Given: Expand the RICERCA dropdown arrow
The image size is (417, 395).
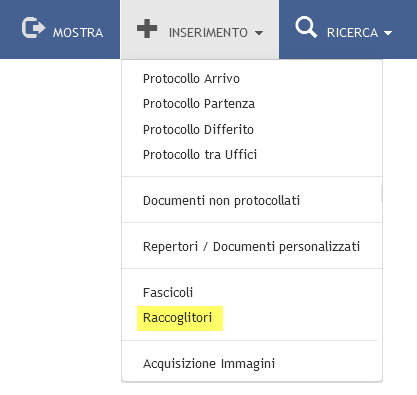Looking at the screenshot, I should click(388, 33).
